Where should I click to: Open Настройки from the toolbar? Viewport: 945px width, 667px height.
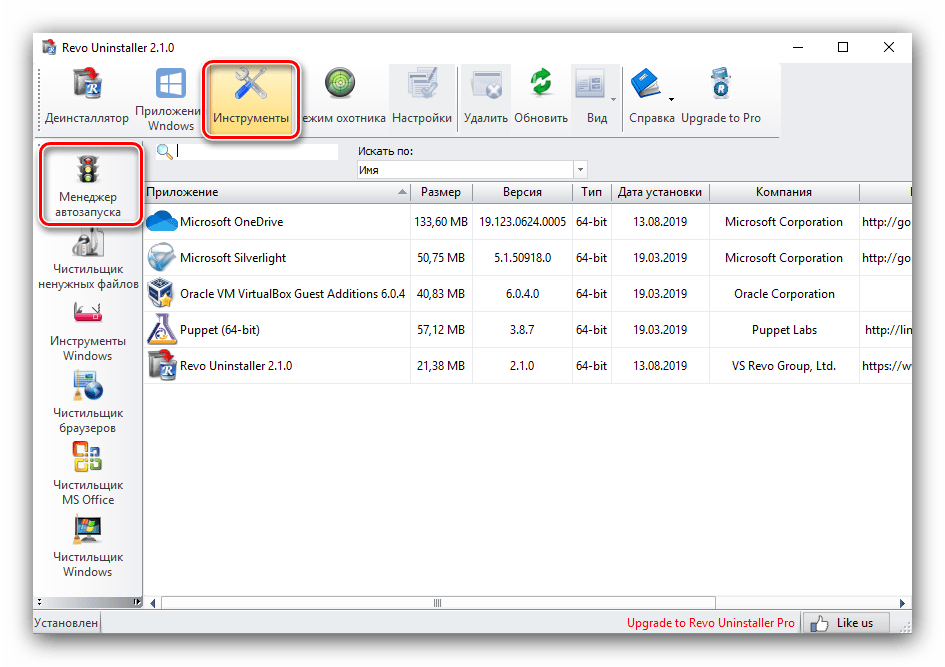(x=421, y=97)
